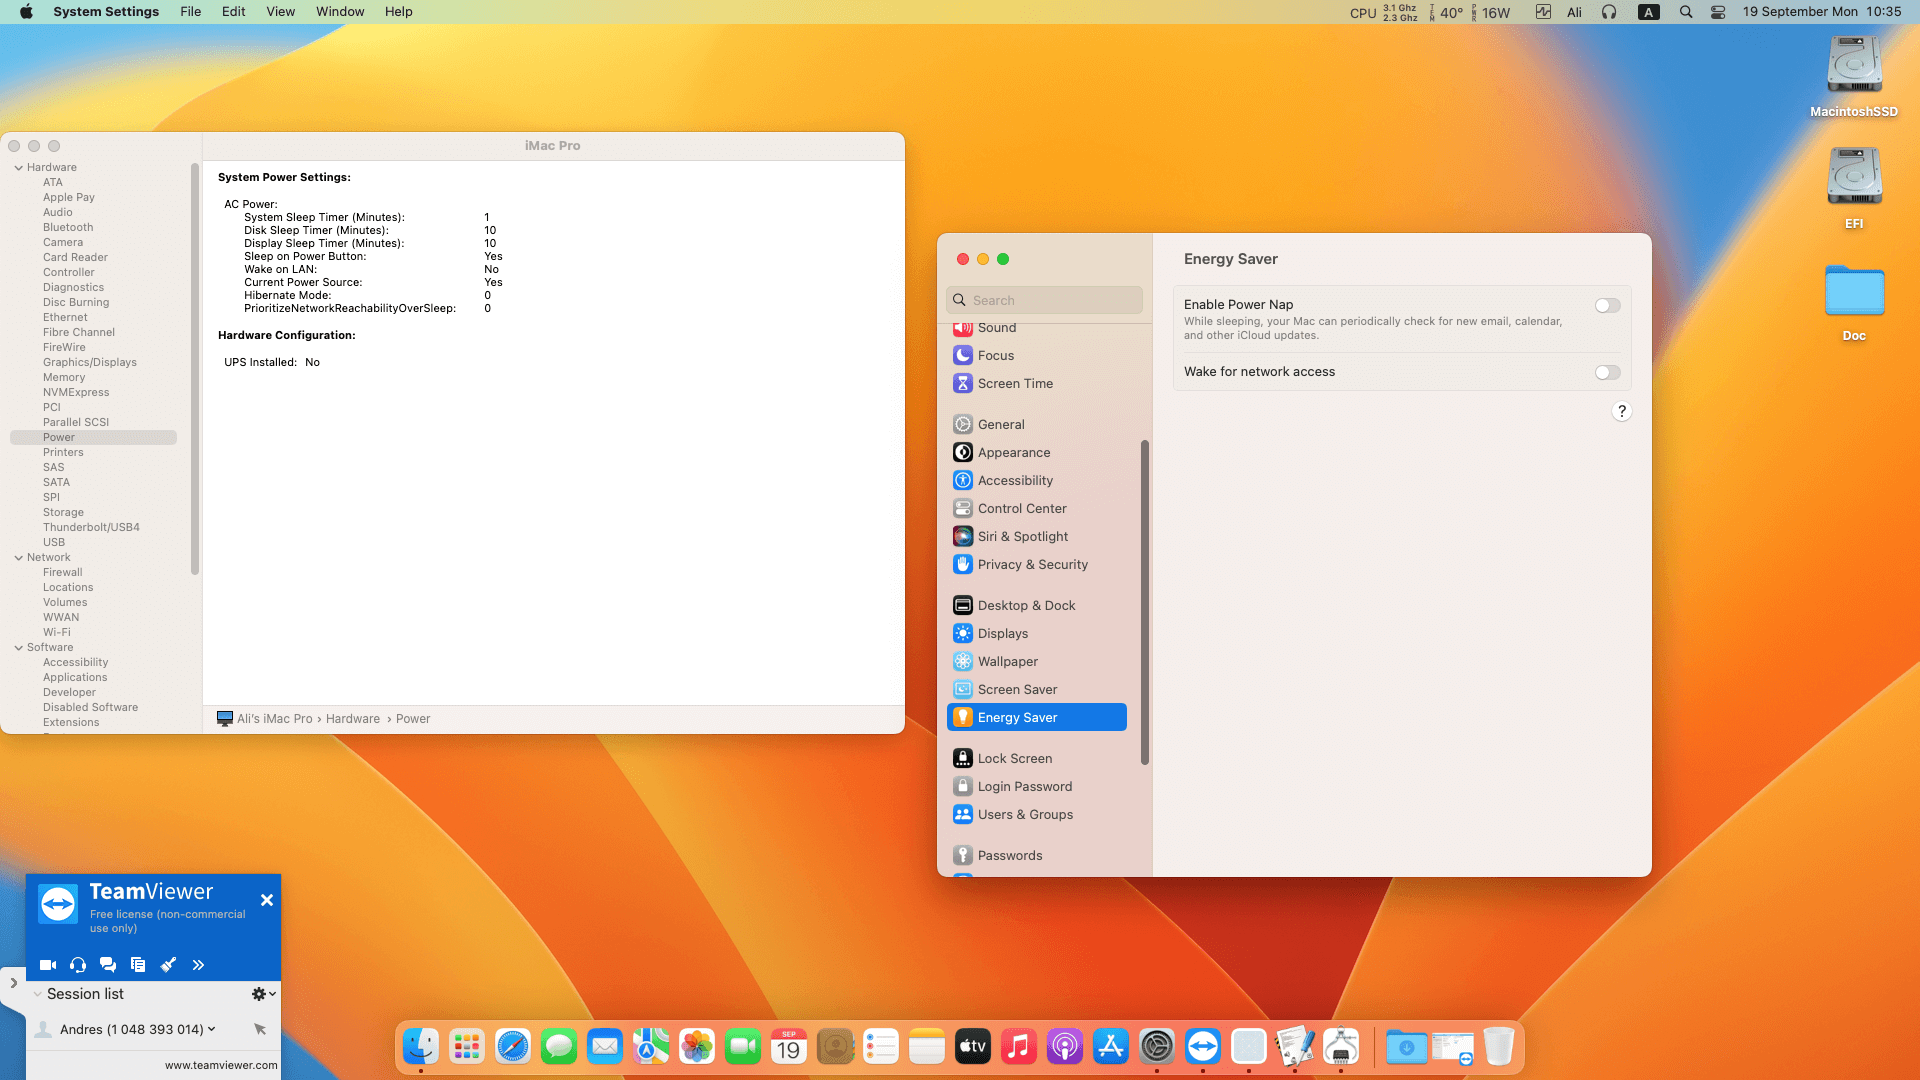Open the TeamViewer whiteboard brush icon

[x=168, y=965]
